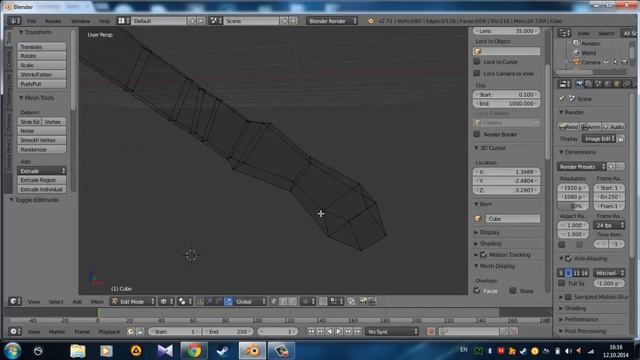Open the Mitchell filter dropdown
Screen dimensions: 640x360
[609, 273]
